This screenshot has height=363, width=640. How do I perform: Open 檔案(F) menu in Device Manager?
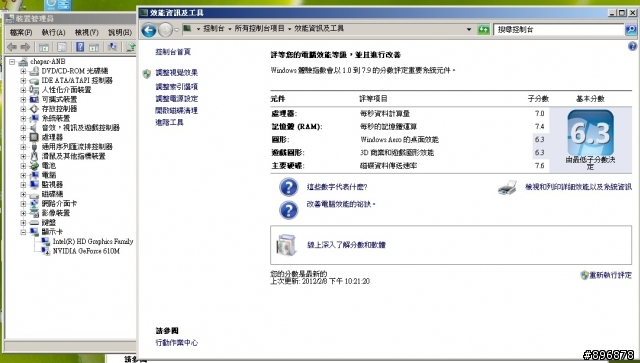[x=21, y=32]
